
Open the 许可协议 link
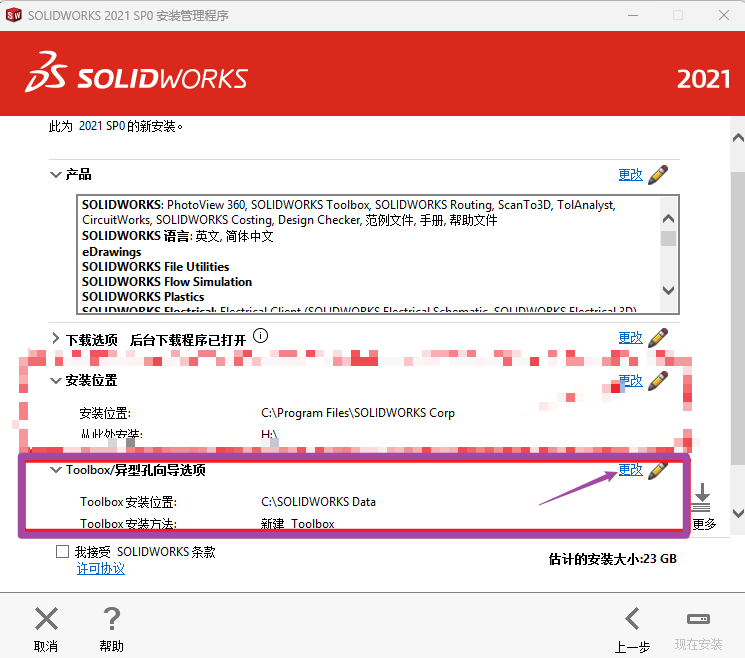tap(101, 569)
